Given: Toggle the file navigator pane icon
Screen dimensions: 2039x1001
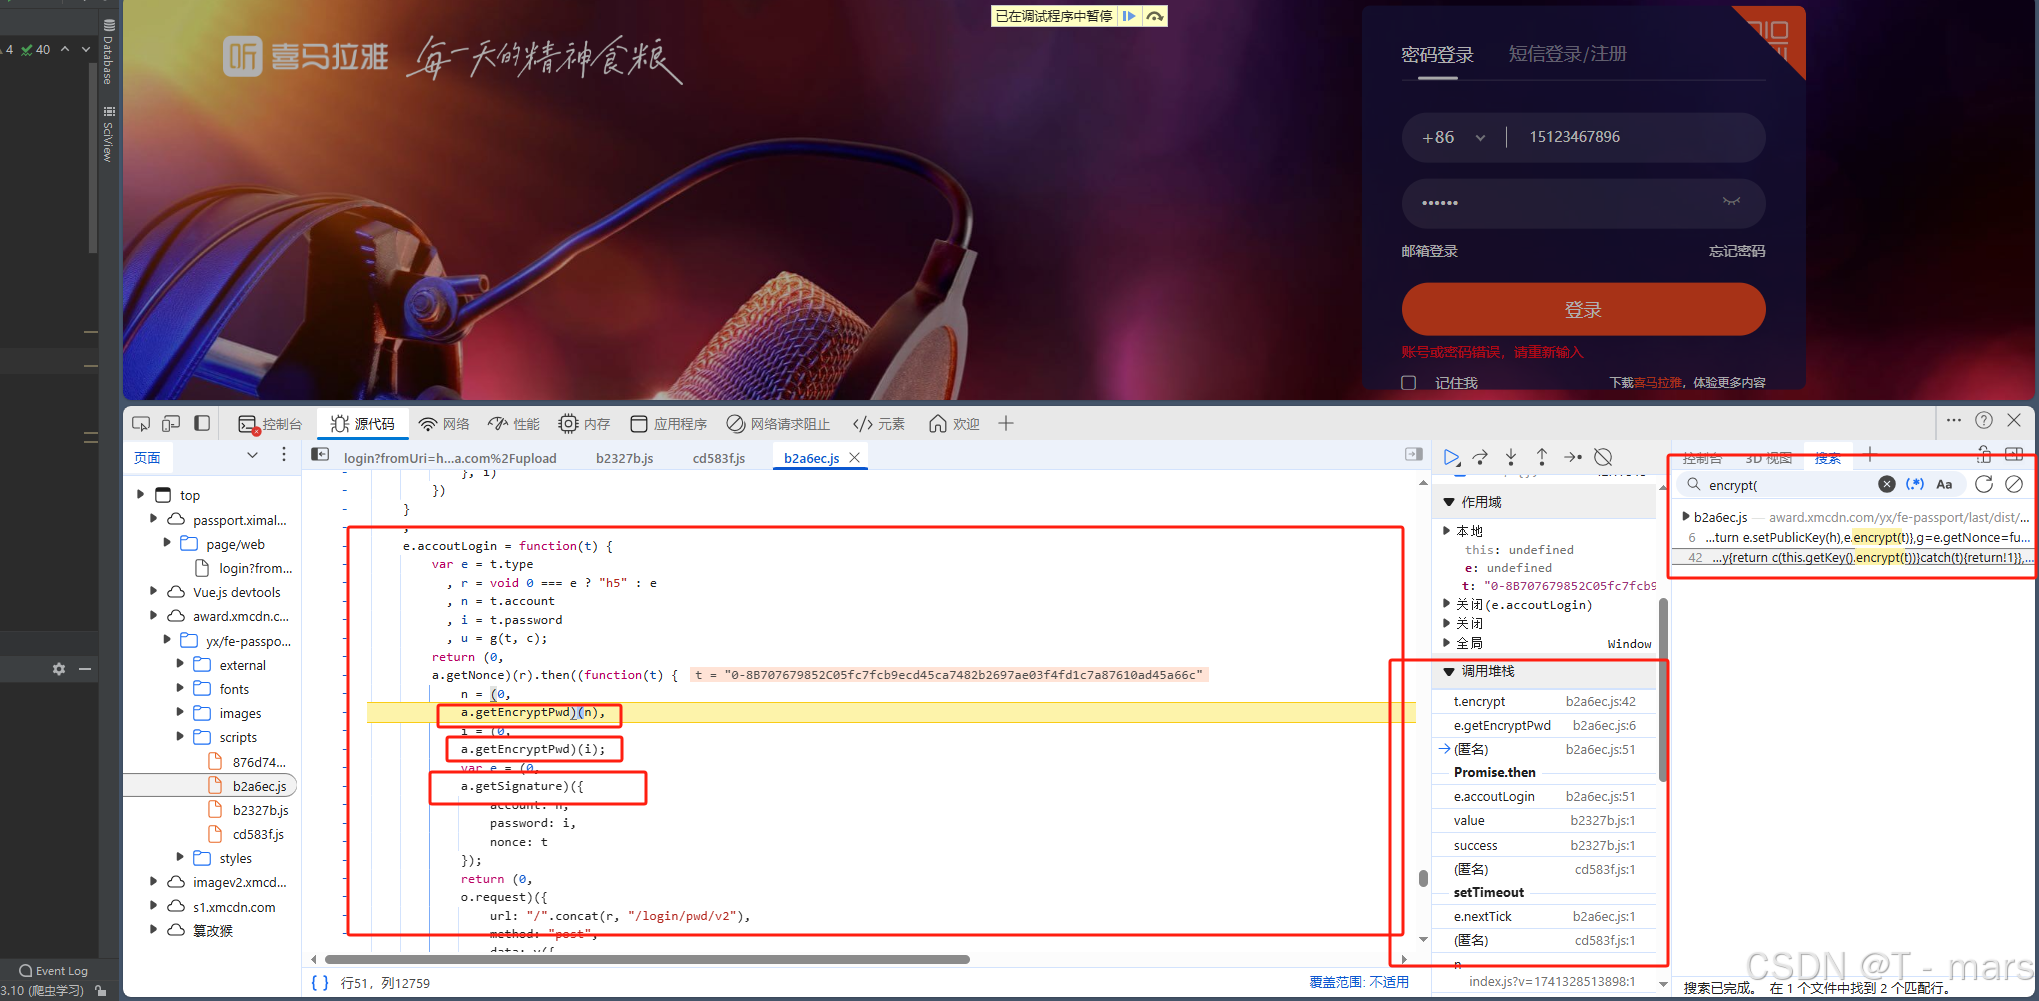Looking at the screenshot, I should [320, 455].
